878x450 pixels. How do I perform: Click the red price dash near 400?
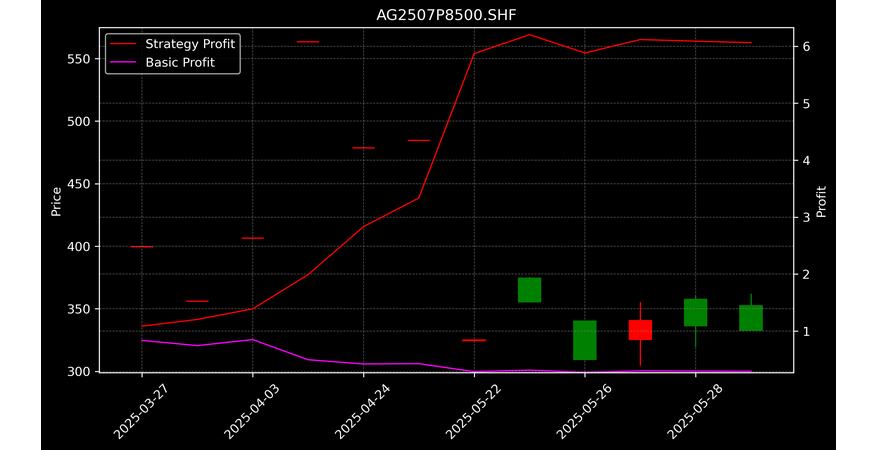pyautogui.click(x=142, y=247)
